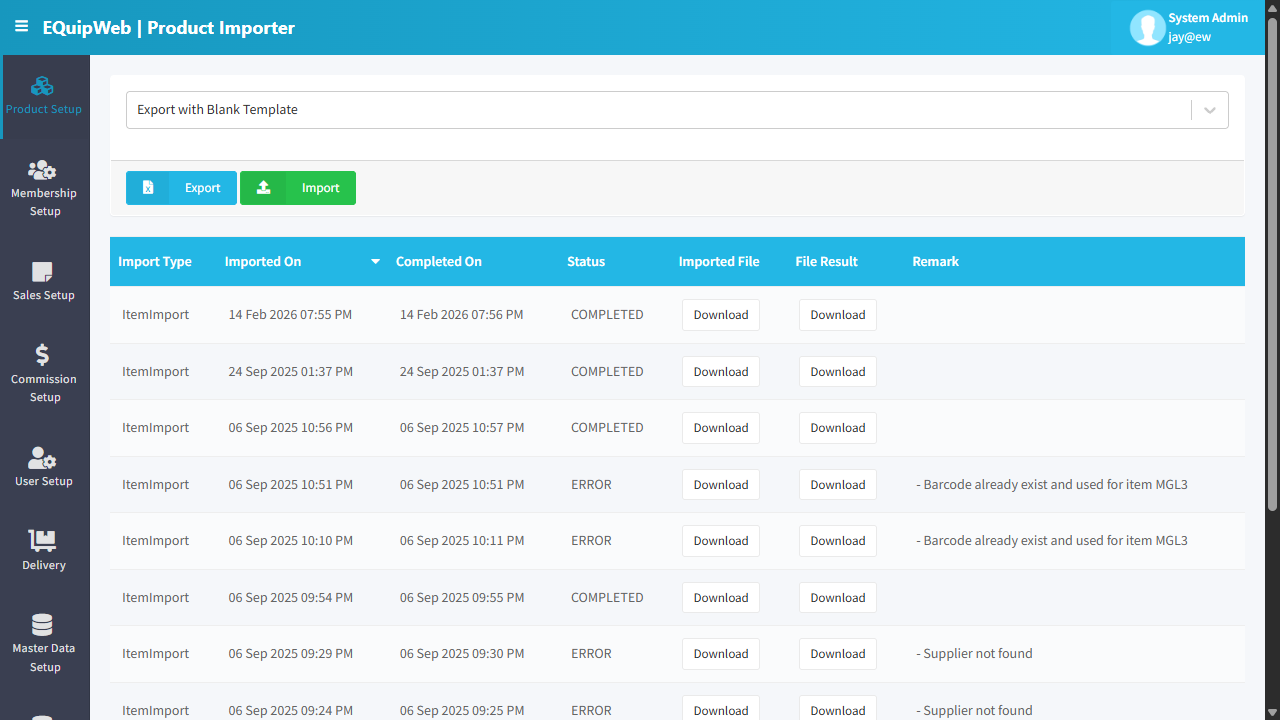The width and height of the screenshot is (1280, 720).
Task: Click 'Supplier not found' in 09:29 PM row
Action: pyautogui.click(x=975, y=654)
